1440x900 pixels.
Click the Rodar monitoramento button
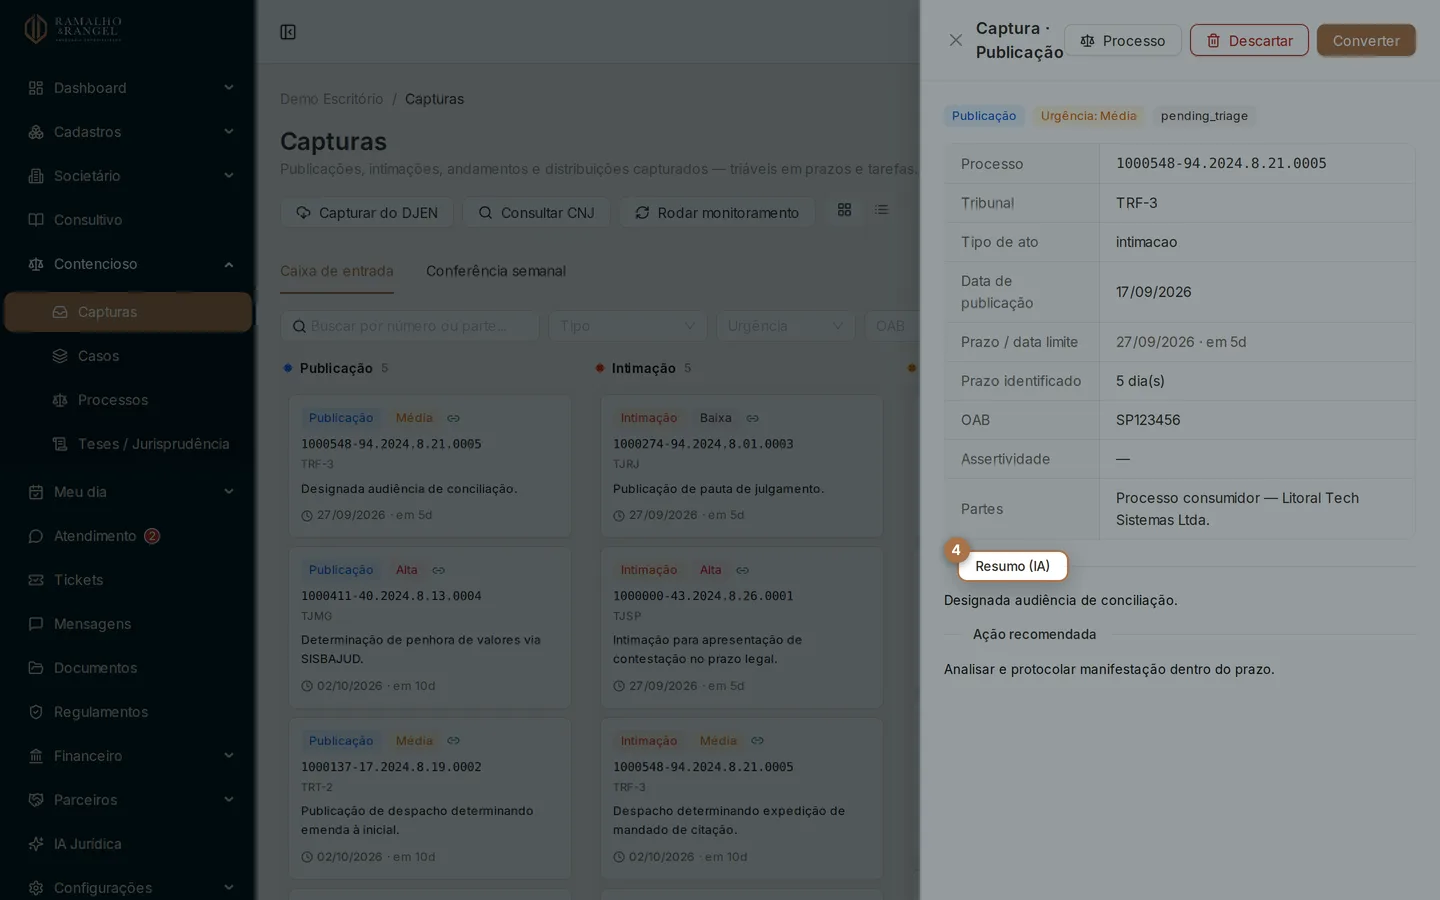coord(717,213)
